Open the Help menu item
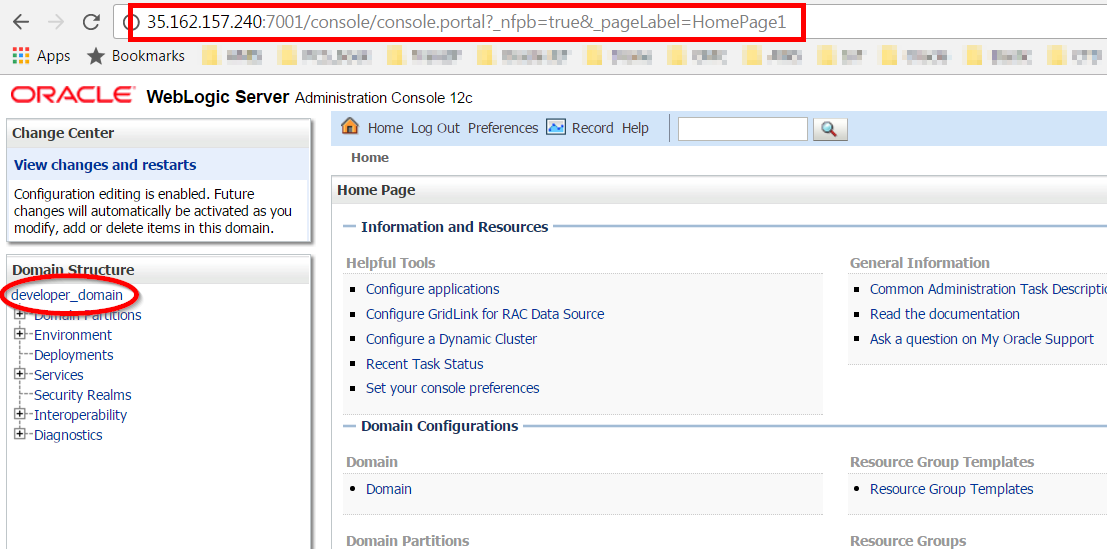 (x=635, y=128)
